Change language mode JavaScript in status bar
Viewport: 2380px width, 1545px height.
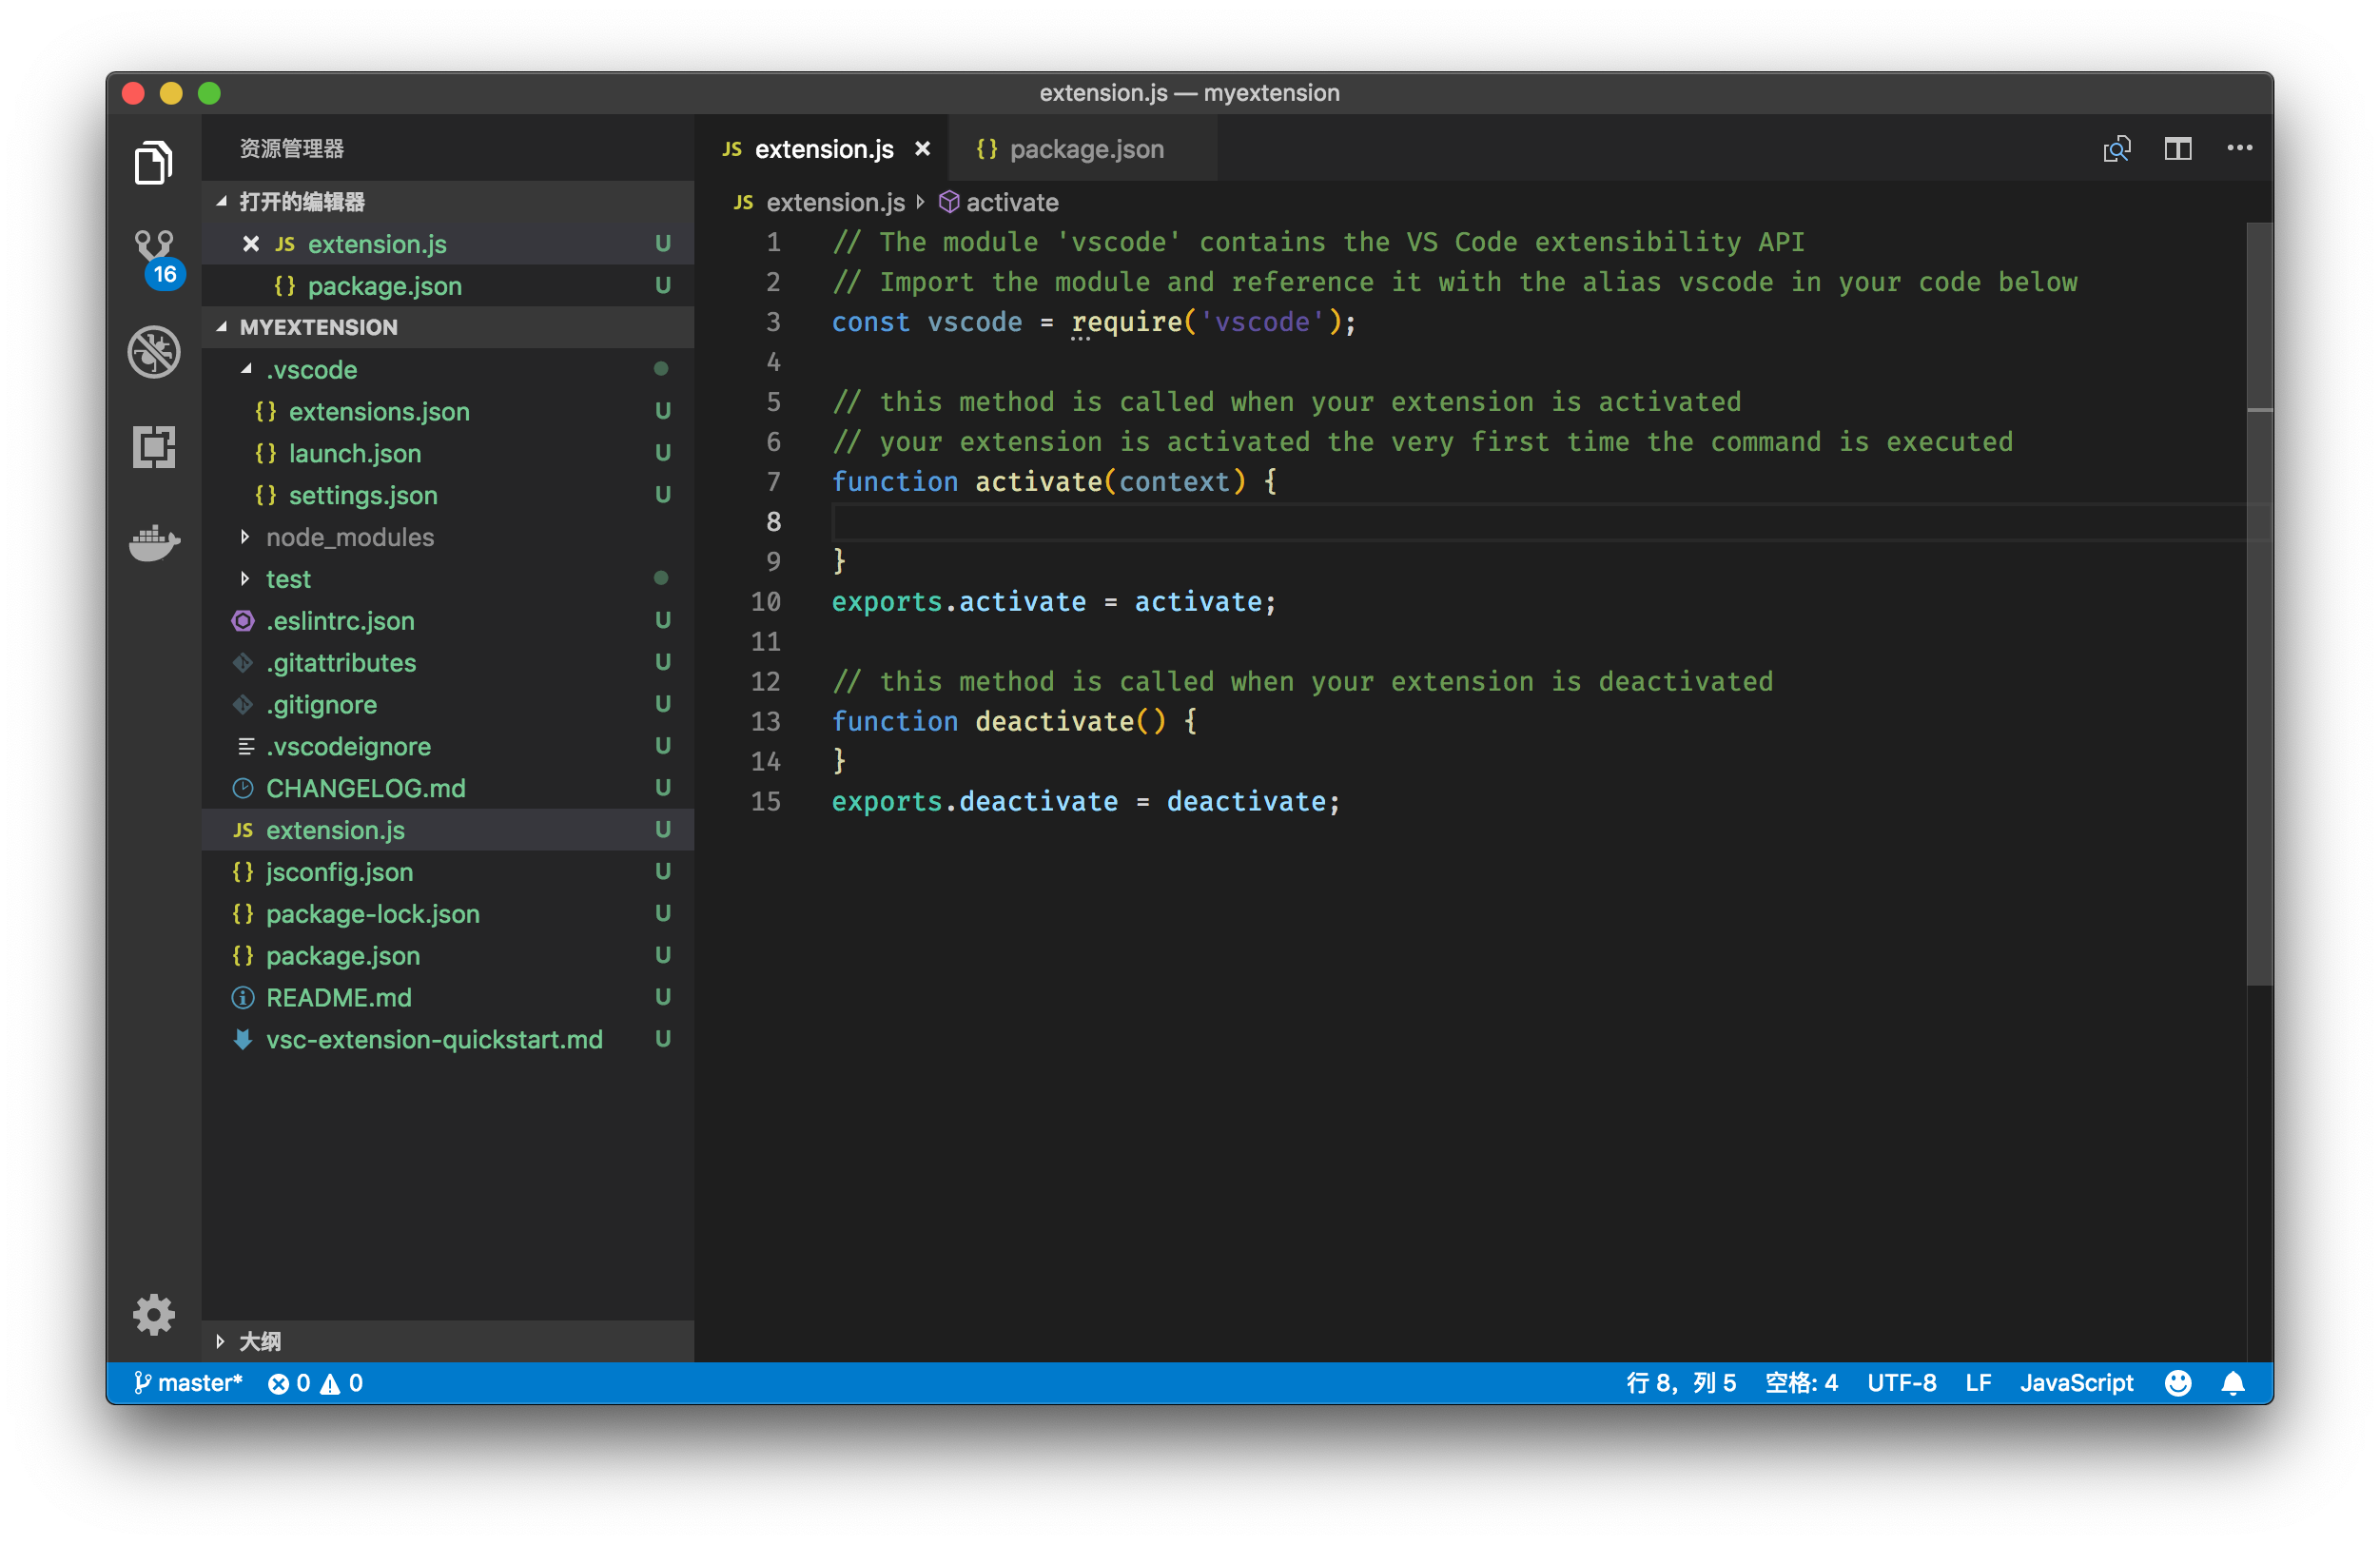(2076, 1383)
